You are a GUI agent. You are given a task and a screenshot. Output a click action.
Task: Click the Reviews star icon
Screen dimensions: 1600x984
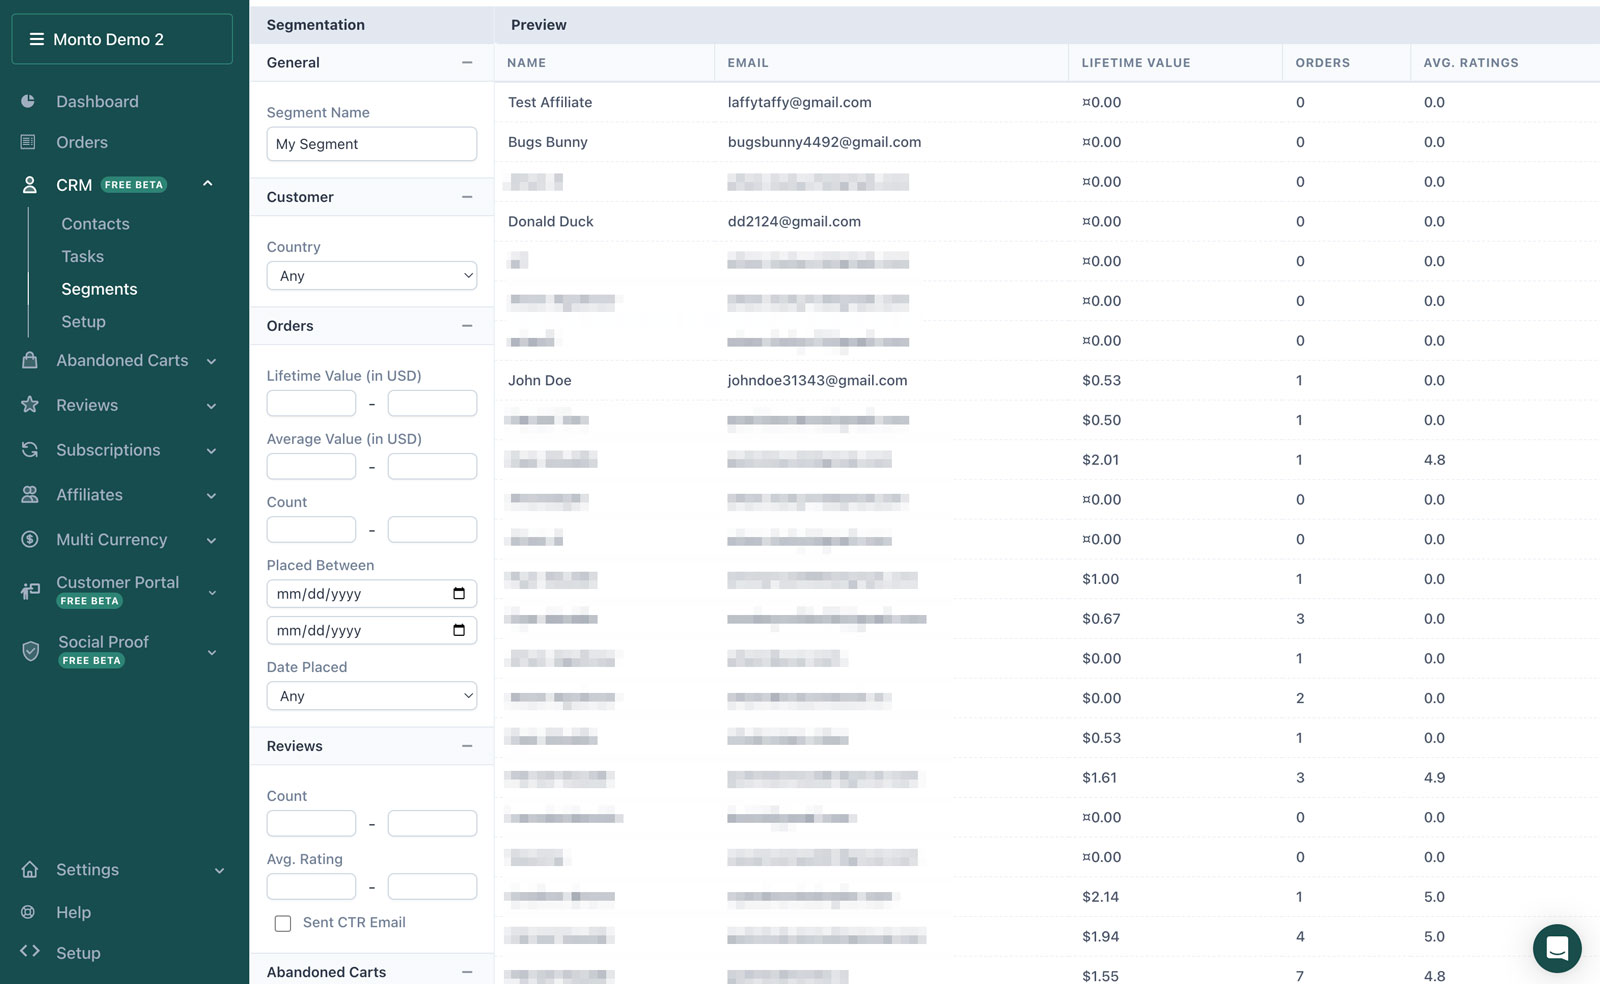coord(29,405)
